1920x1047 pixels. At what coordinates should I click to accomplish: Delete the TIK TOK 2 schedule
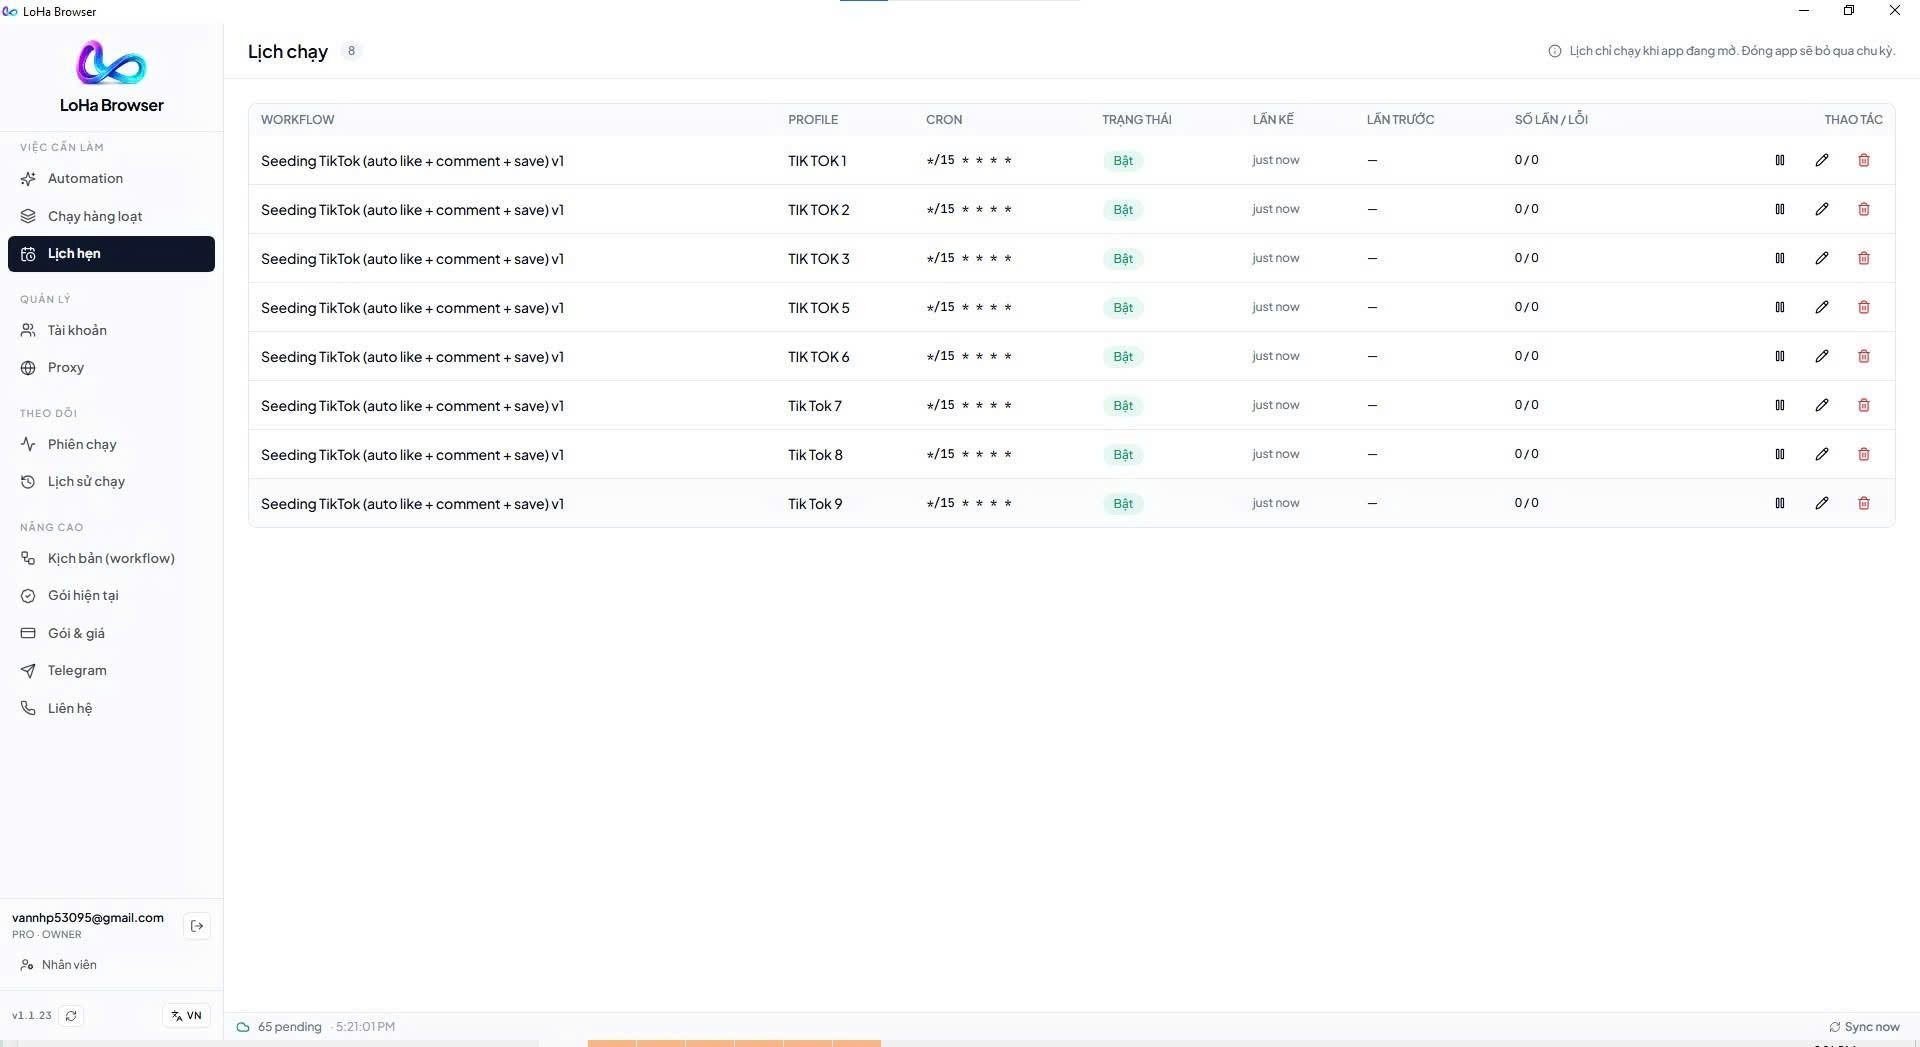[1864, 209]
